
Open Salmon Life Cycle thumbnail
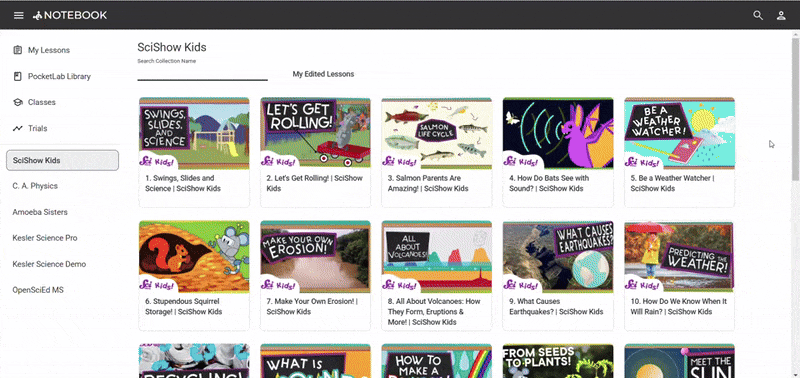(437, 133)
